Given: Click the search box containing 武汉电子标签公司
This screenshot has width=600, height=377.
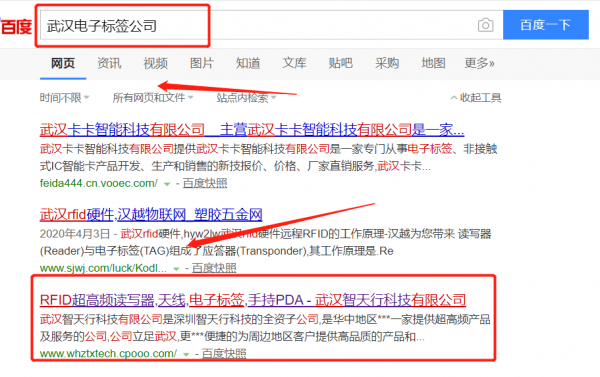Looking at the screenshot, I should (259, 25).
